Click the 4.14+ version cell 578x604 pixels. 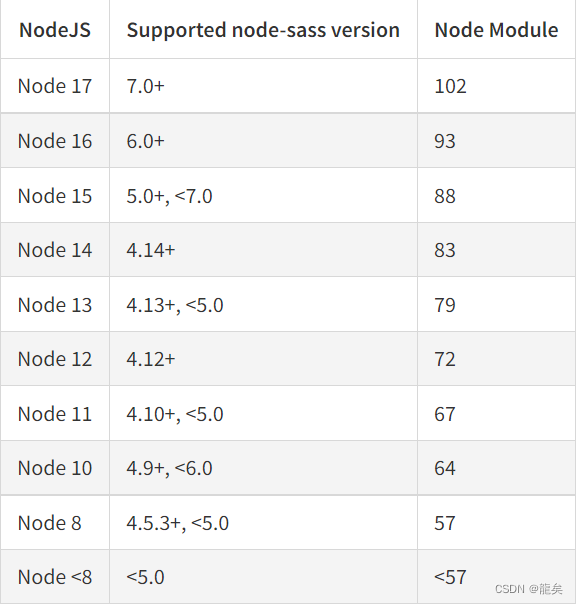151,250
